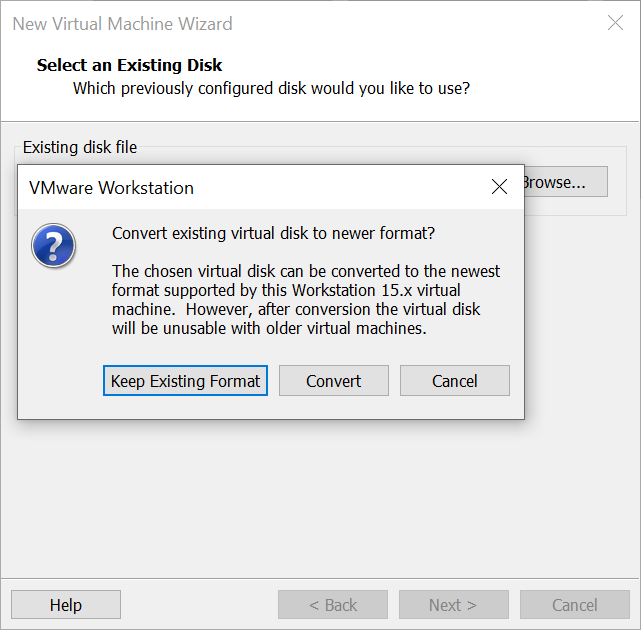Select the 'Select an Existing Disk' heading
Screen dimensions: 641x630
click(x=129, y=65)
